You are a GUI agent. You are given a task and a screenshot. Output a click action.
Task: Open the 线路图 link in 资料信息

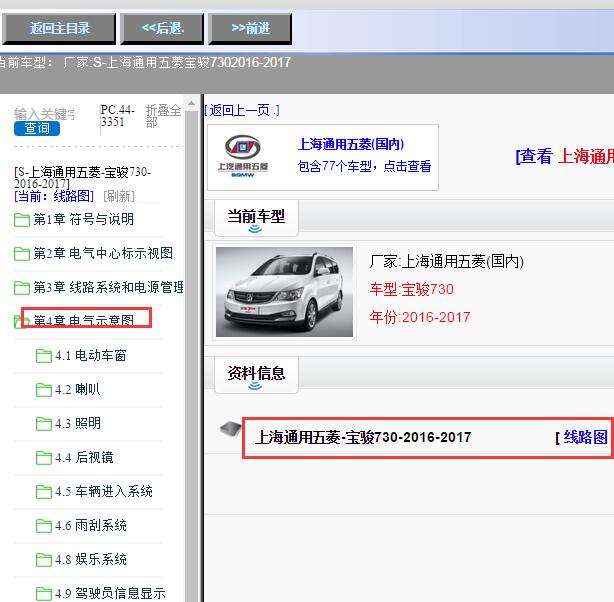(x=585, y=437)
